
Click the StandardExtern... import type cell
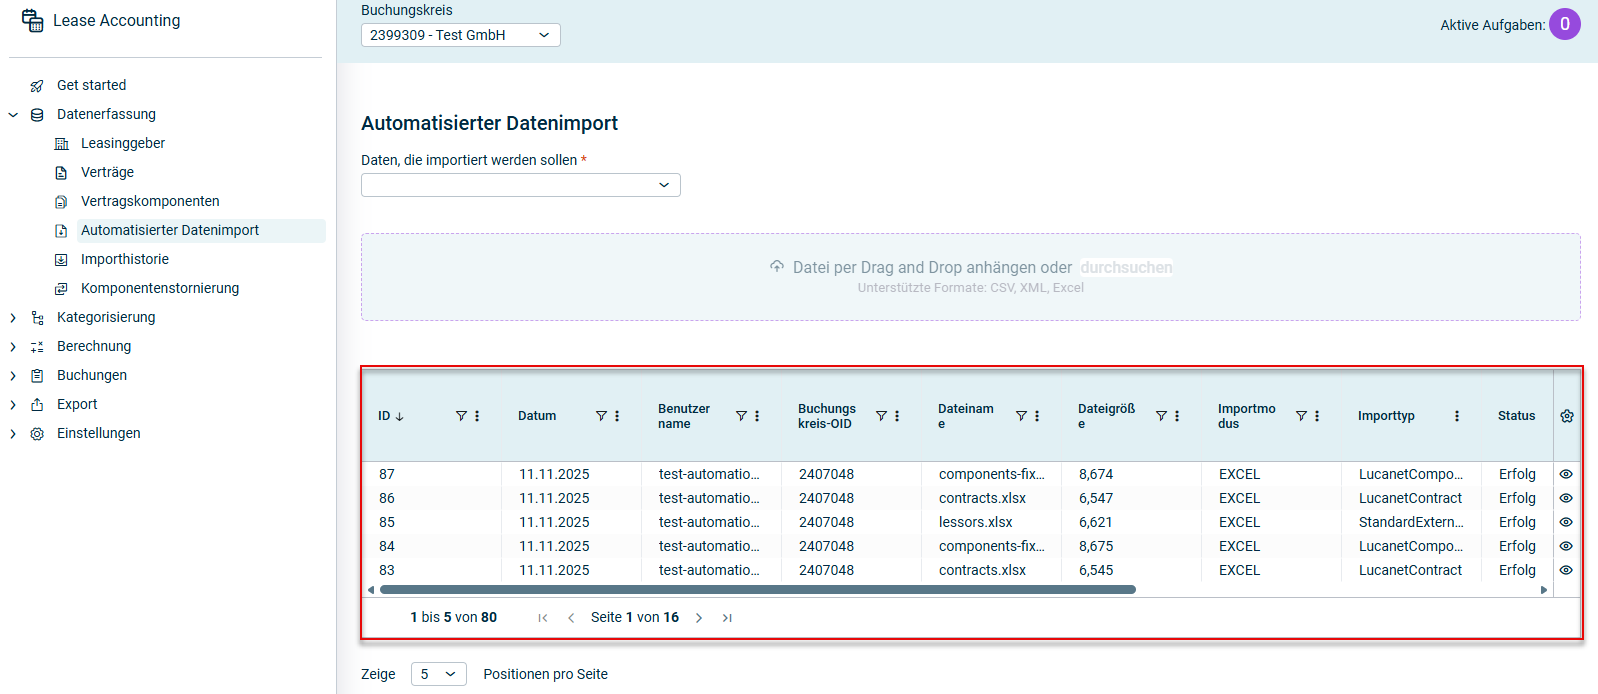coord(1411,522)
